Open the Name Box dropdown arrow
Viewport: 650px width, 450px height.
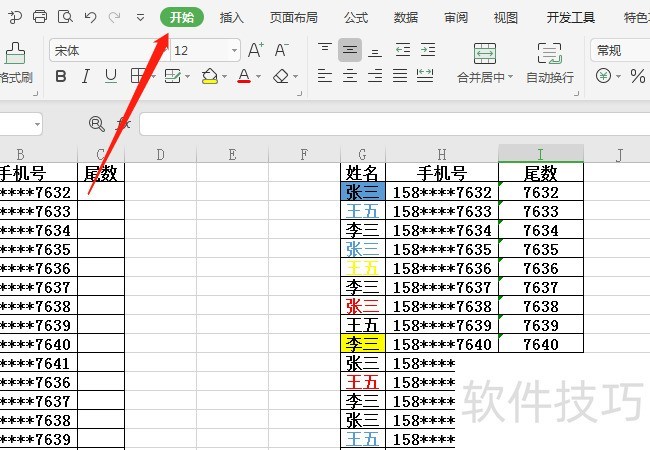[x=37, y=124]
